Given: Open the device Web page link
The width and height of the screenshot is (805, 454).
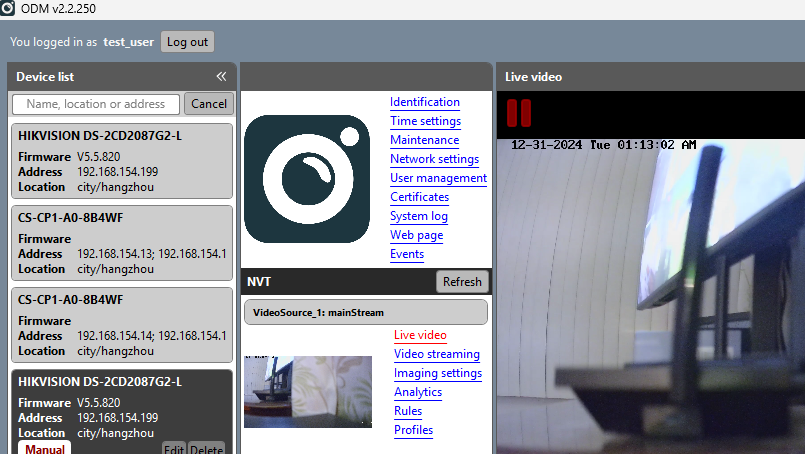Looking at the screenshot, I should click(x=416, y=235).
